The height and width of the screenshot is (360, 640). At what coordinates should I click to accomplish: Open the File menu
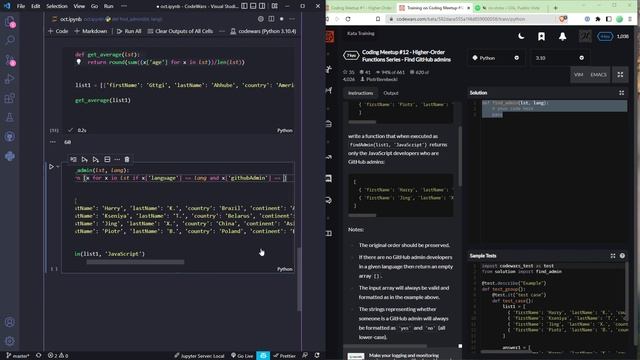point(21,6)
